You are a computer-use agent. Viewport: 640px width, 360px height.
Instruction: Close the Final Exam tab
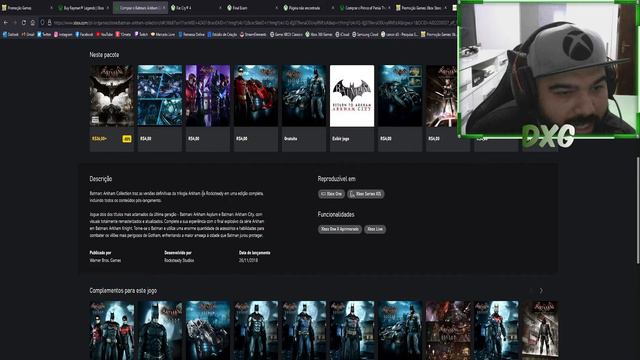pyautogui.click(x=277, y=8)
